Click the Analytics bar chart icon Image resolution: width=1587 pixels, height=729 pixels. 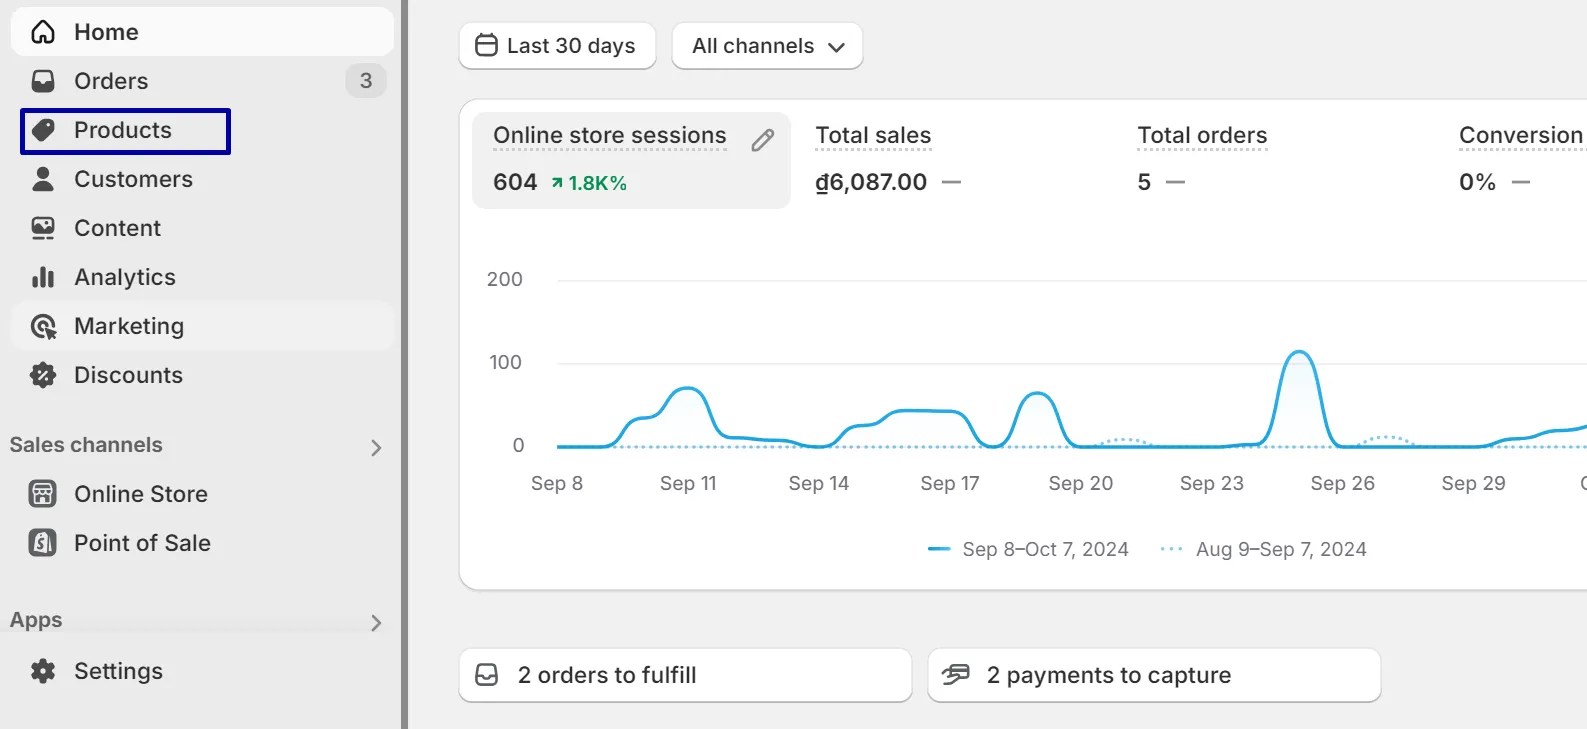(x=43, y=277)
